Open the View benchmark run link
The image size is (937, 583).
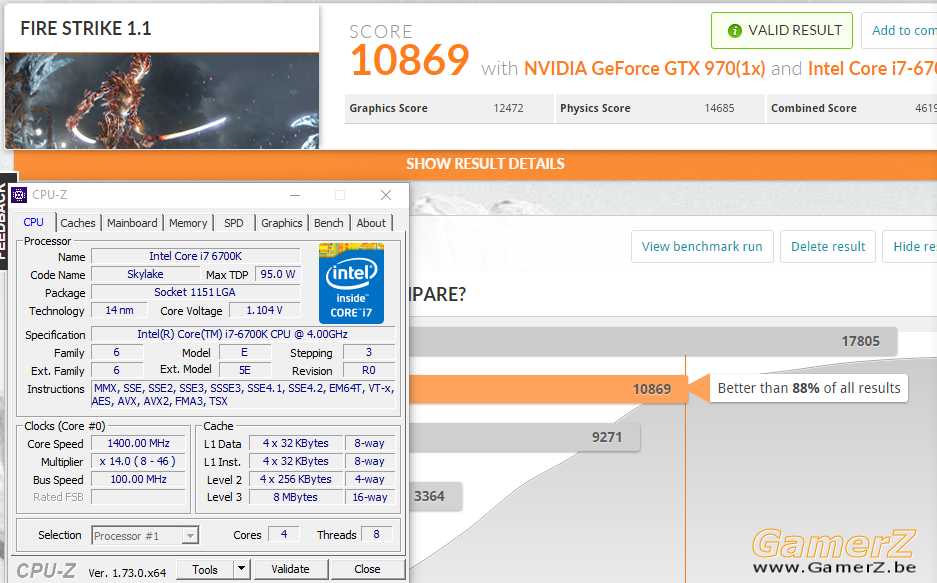pos(702,247)
